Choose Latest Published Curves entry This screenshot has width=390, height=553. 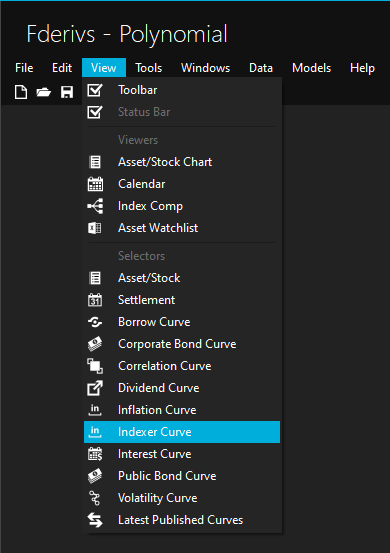[182, 520]
